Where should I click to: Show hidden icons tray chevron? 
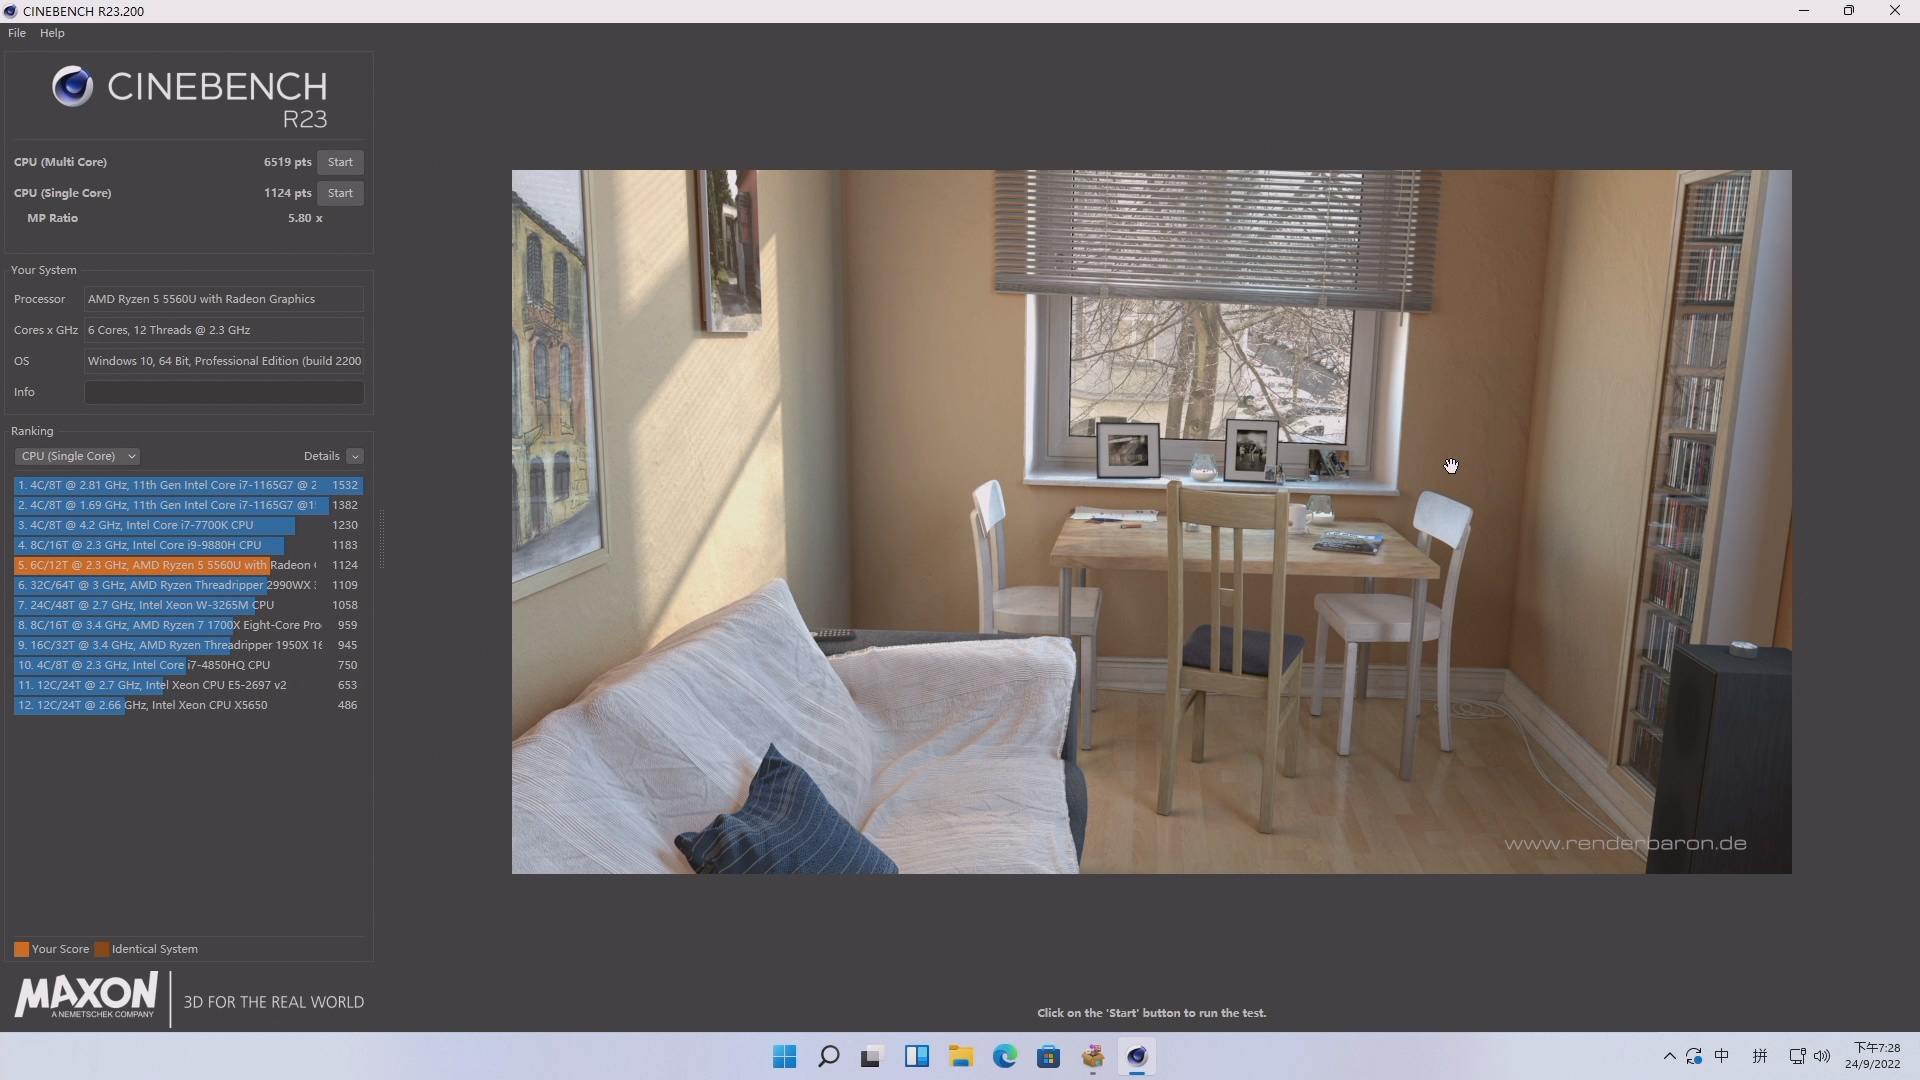1669,1056
